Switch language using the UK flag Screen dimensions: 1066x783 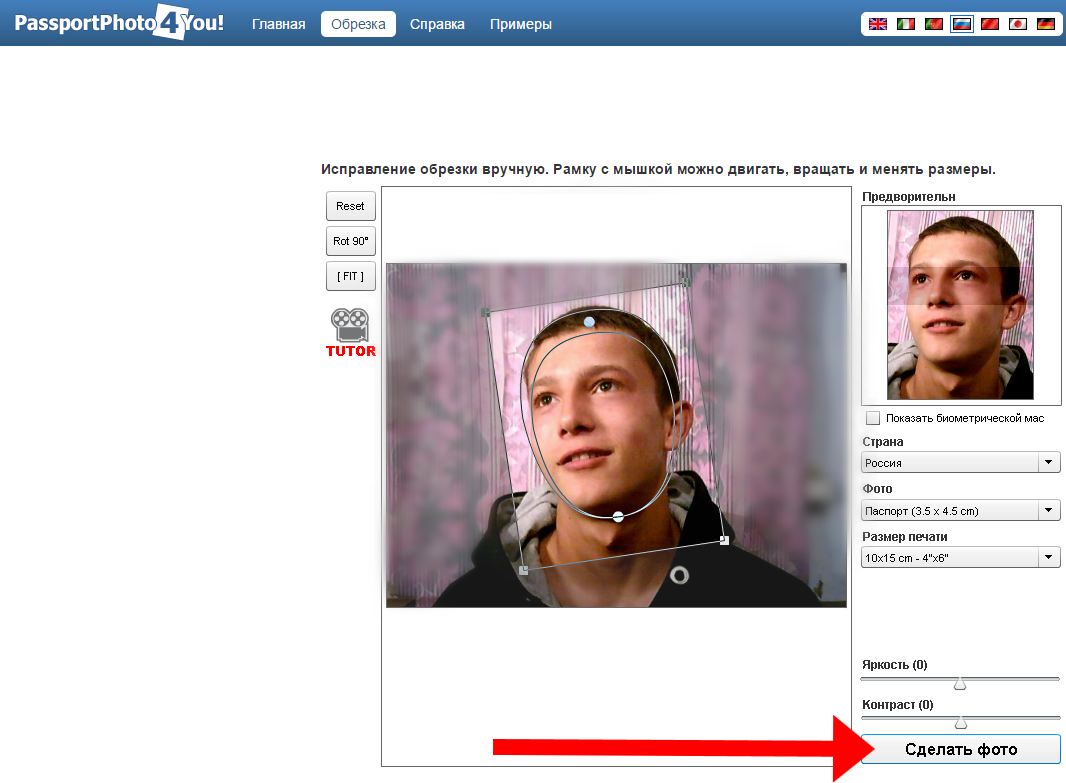pos(878,24)
